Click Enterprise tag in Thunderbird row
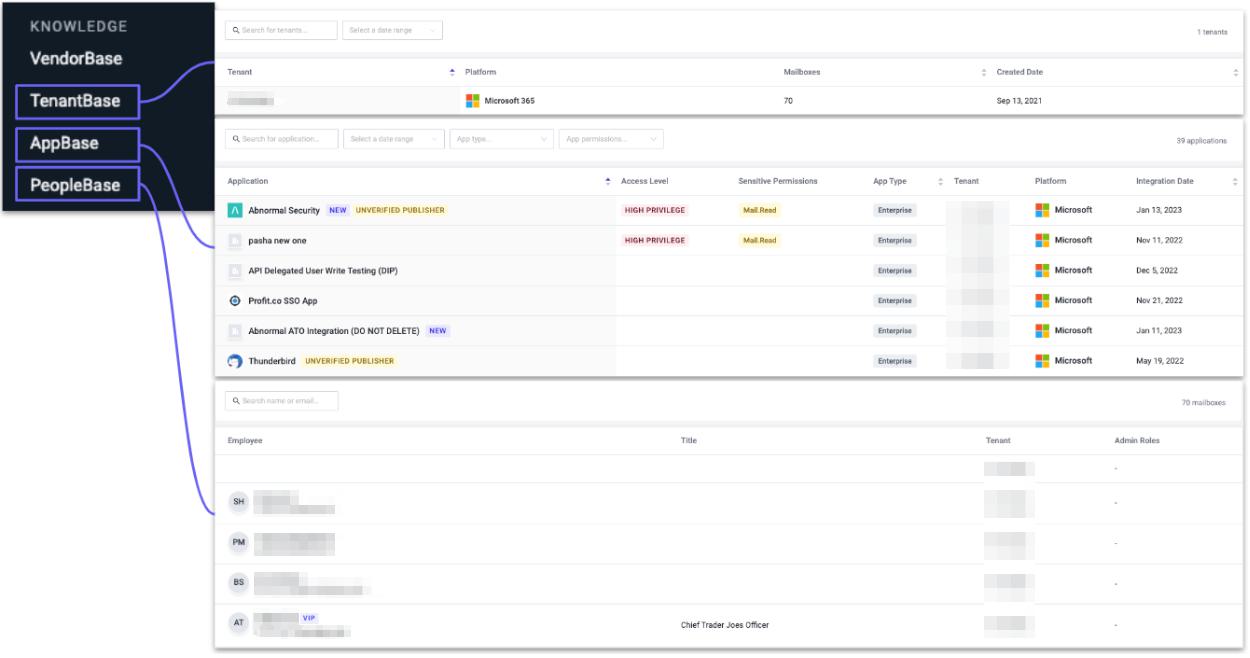The image size is (1250, 658). (x=895, y=361)
